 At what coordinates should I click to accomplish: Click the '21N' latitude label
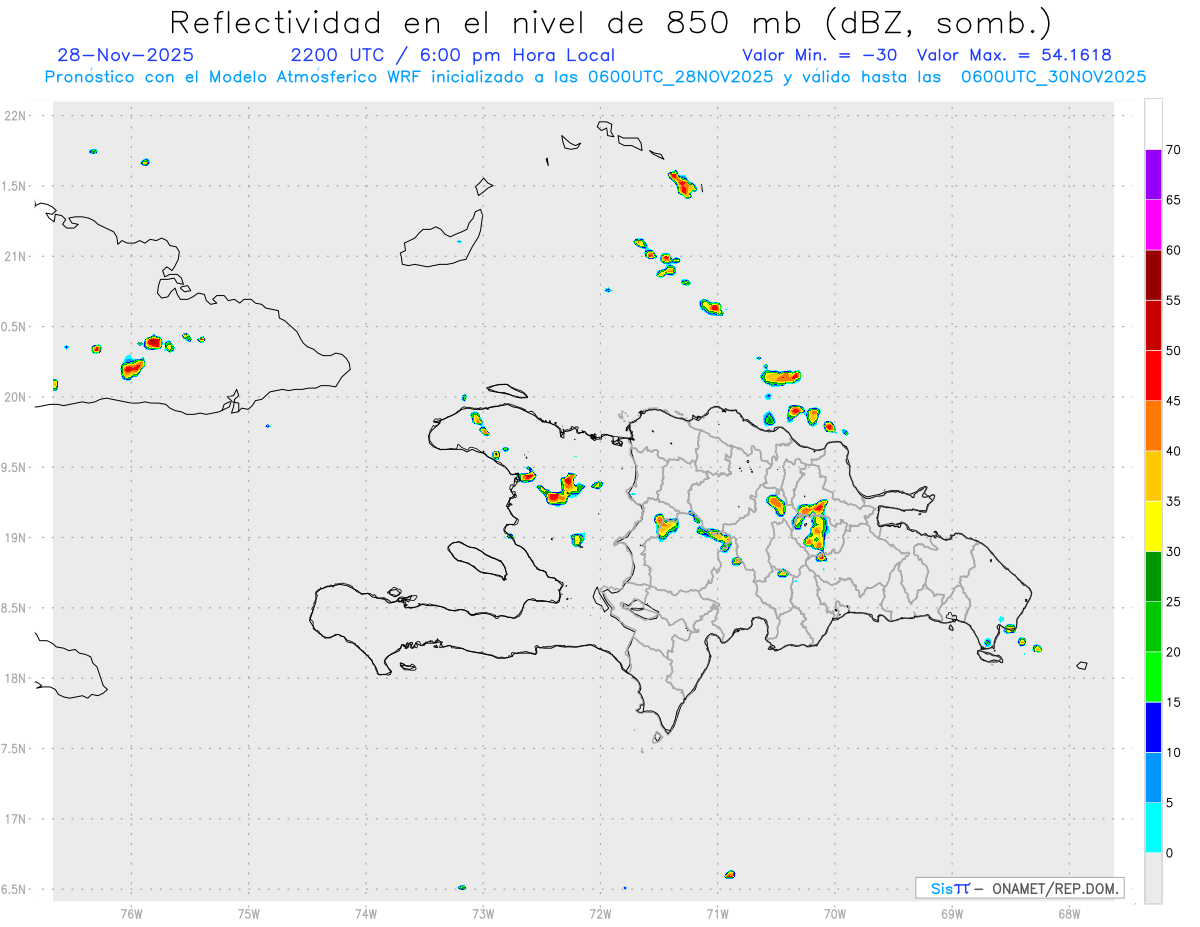click(x=17, y=256)
